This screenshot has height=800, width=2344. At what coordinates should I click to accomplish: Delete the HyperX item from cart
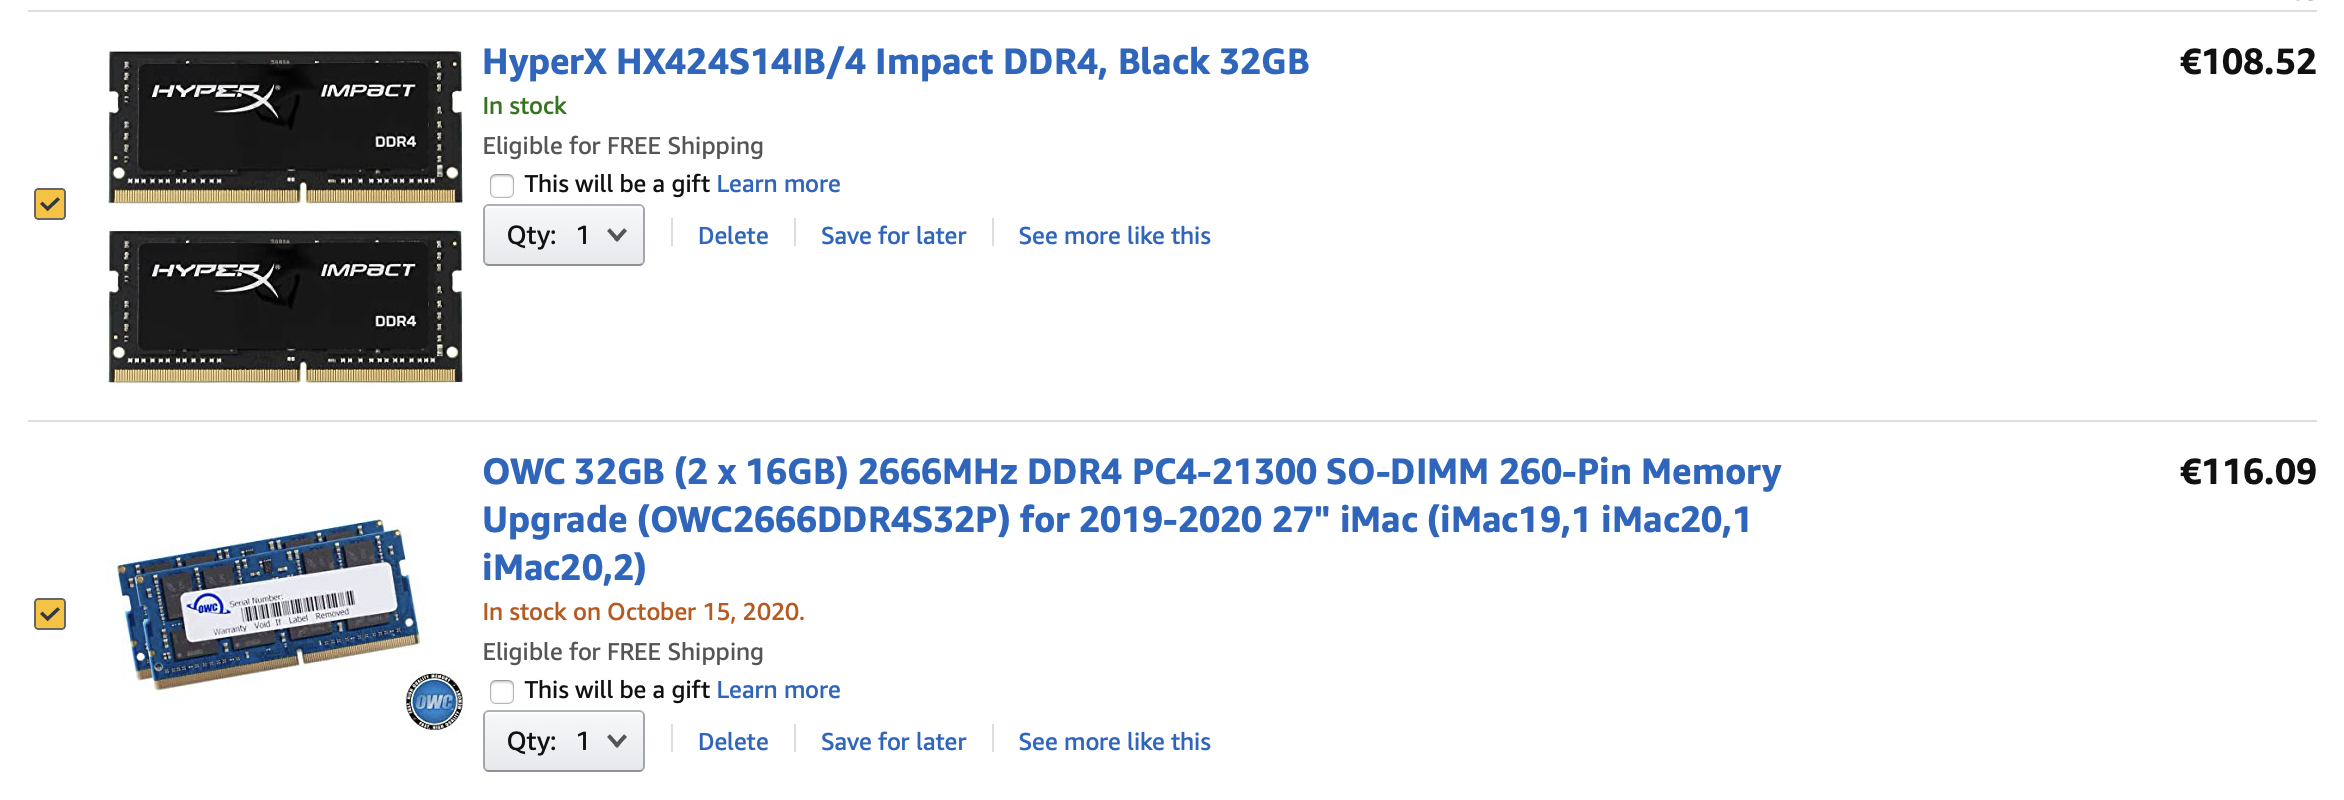tap(733, 236)
